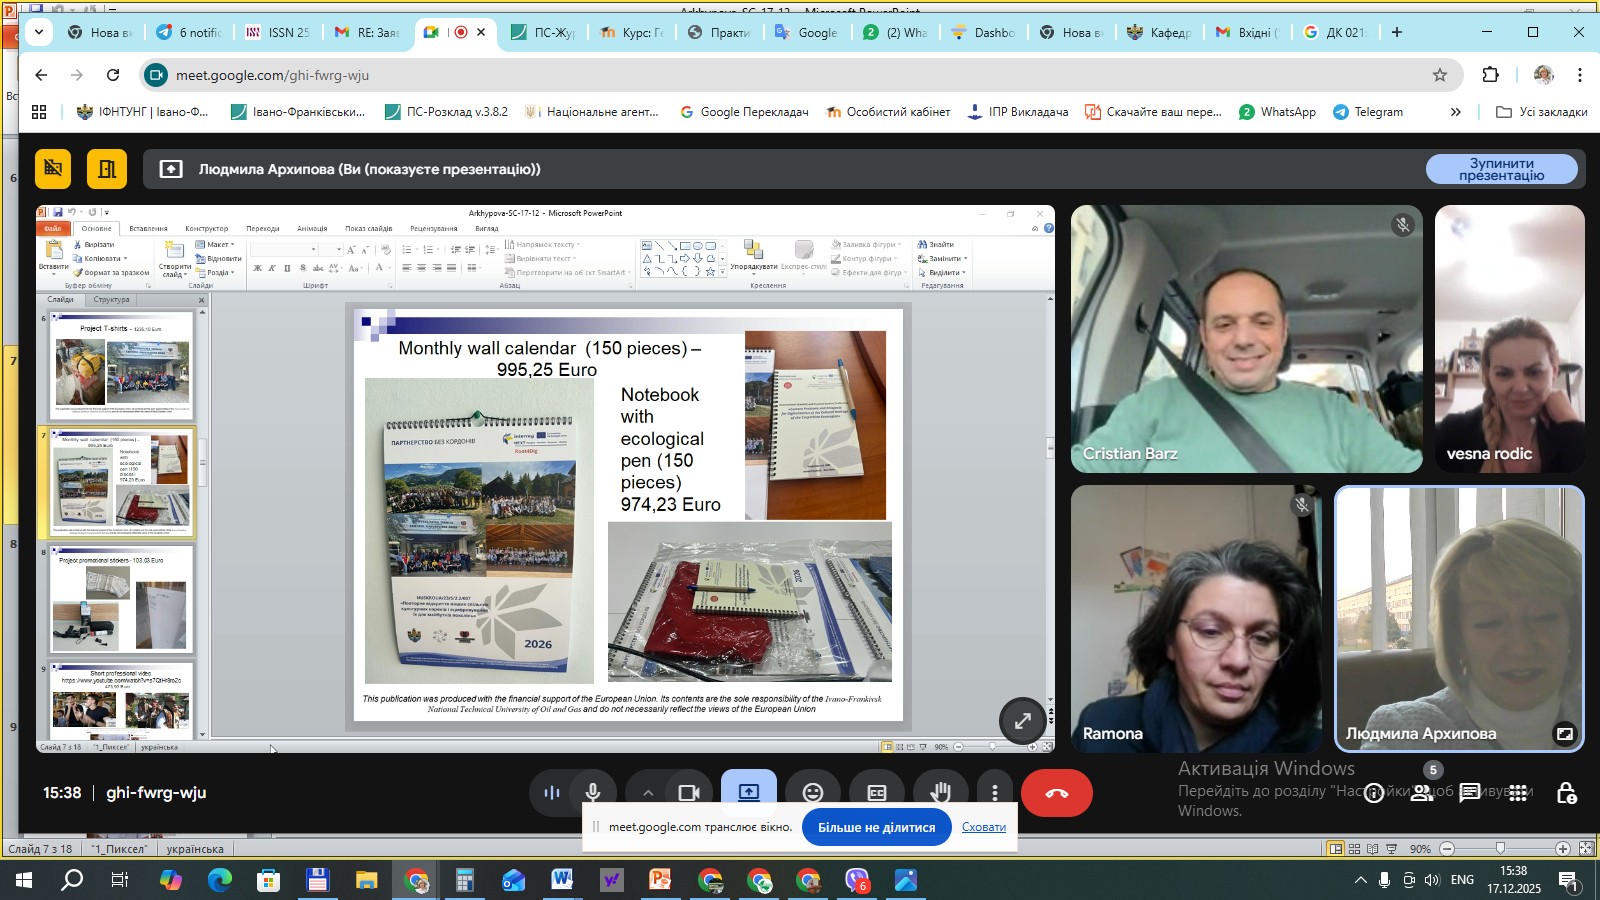
Task: Open the Chrome tab search dropdown
Action: 38,32
